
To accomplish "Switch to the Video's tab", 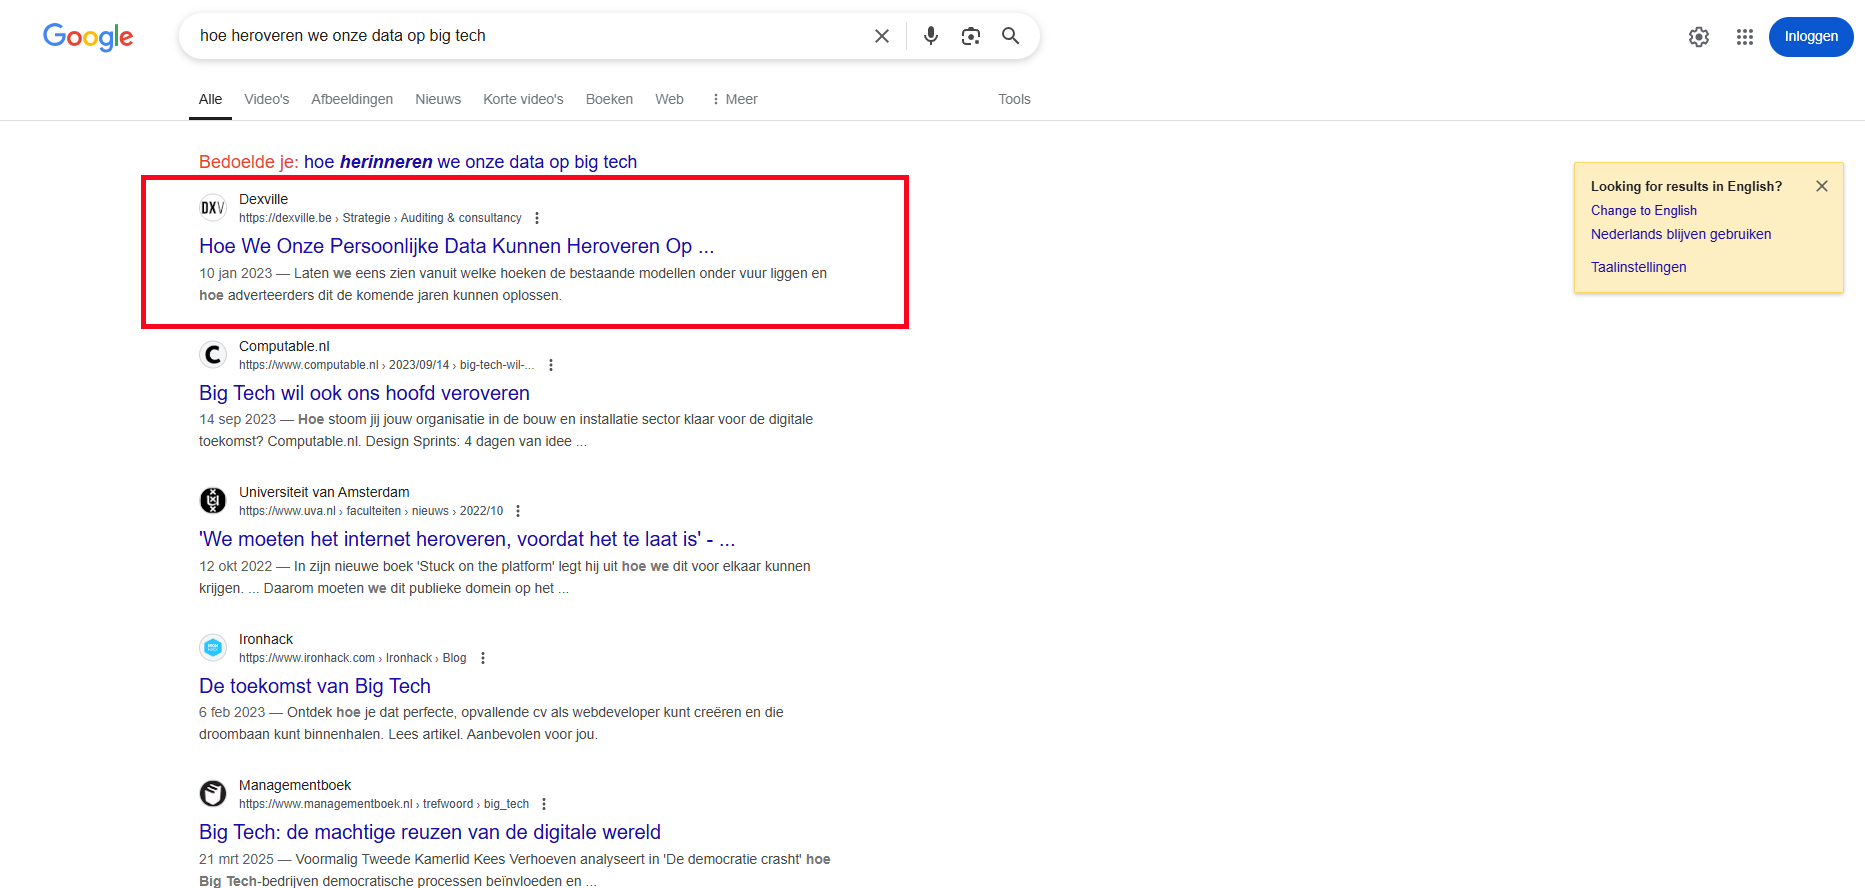I will click(267, 99).
